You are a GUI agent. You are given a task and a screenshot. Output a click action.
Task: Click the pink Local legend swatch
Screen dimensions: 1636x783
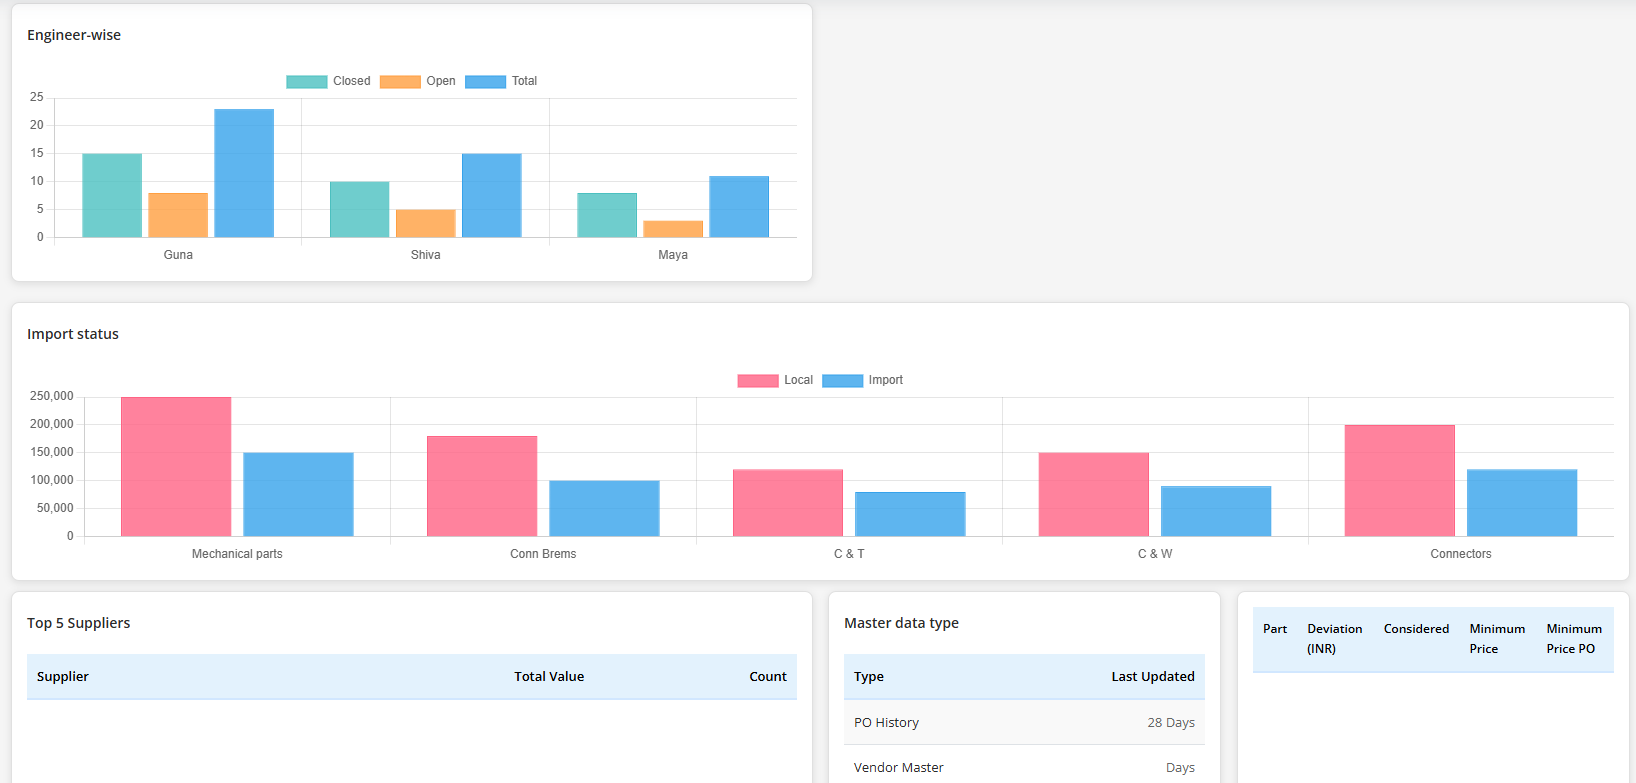click(x=757, y=380)
